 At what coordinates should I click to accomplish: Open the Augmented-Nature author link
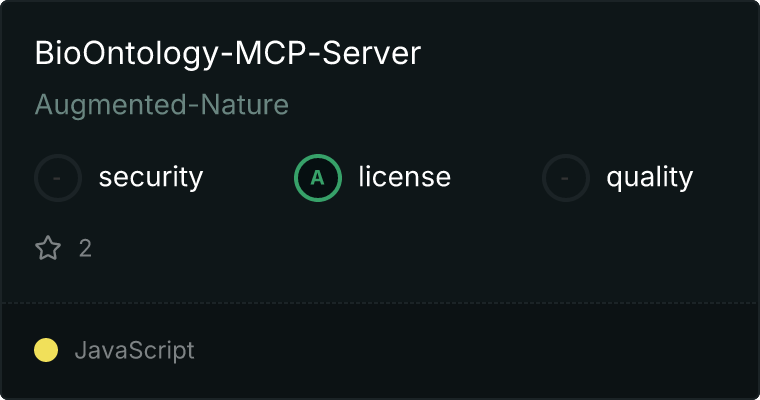tap(162, 105)
